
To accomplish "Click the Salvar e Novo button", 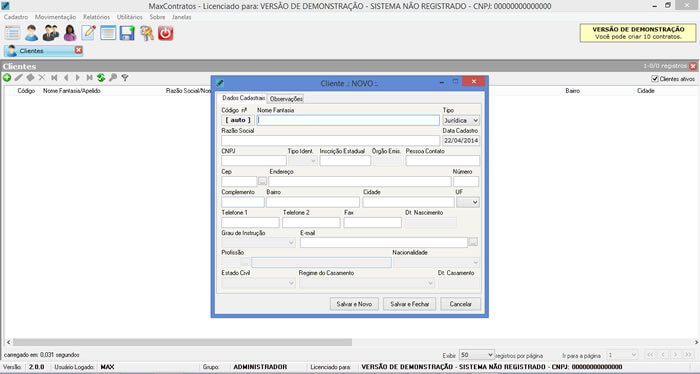I will [354, 304].
